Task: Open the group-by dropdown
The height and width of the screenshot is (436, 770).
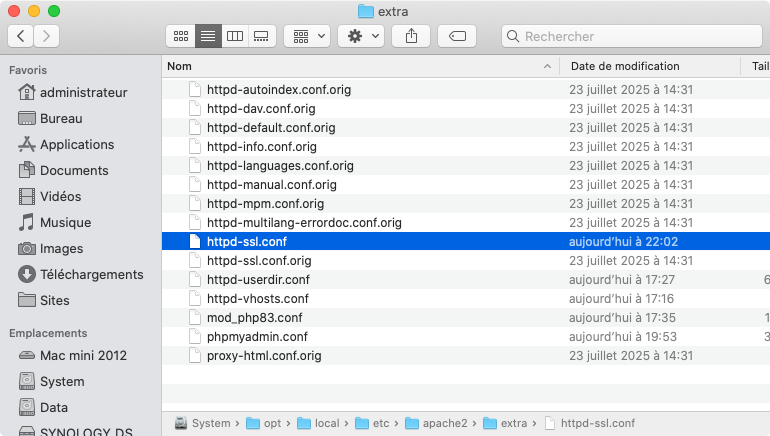Action: 306,36
